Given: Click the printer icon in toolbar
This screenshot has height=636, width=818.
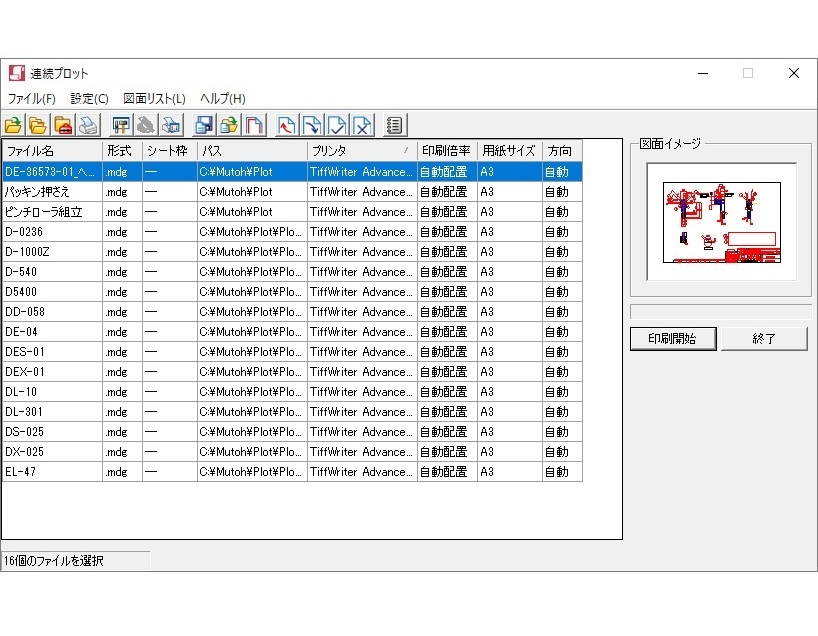Looking at the screenshot, I should point(88,125).
